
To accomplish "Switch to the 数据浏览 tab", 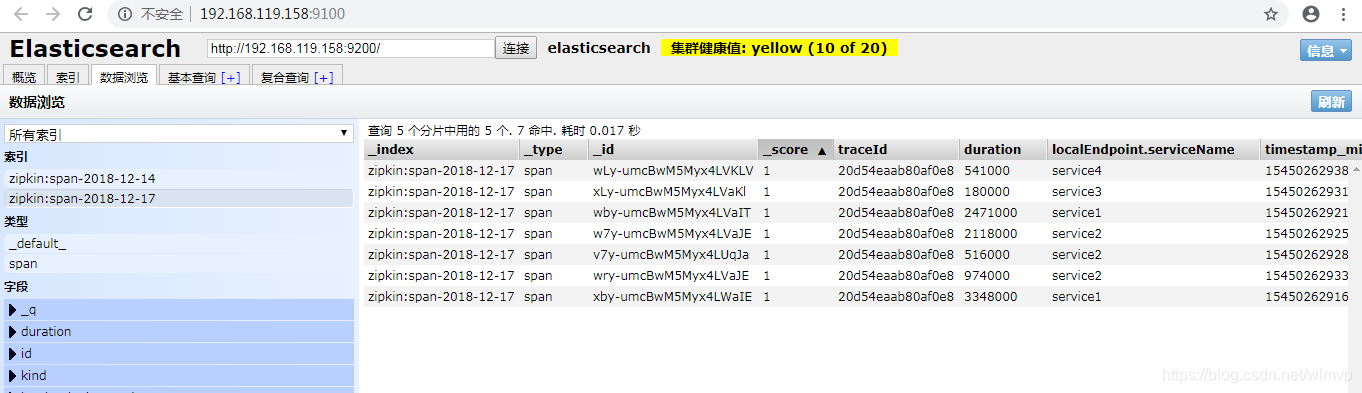I will pyautogui.click(x=123, y=77).
